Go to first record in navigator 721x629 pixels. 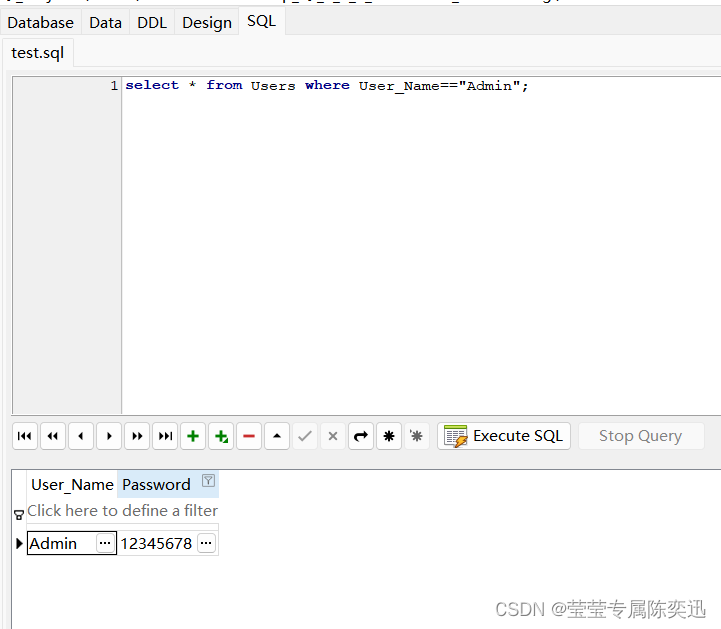(25, 436)
